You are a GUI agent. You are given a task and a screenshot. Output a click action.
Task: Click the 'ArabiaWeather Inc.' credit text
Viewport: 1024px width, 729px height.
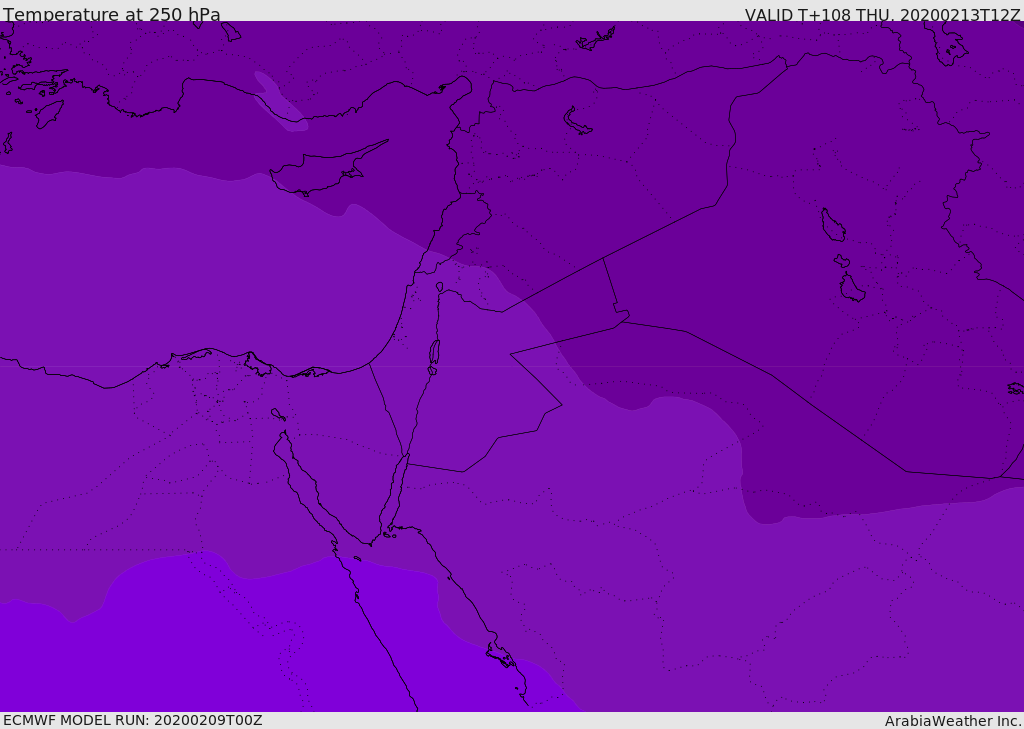click(x=953, y=721)
